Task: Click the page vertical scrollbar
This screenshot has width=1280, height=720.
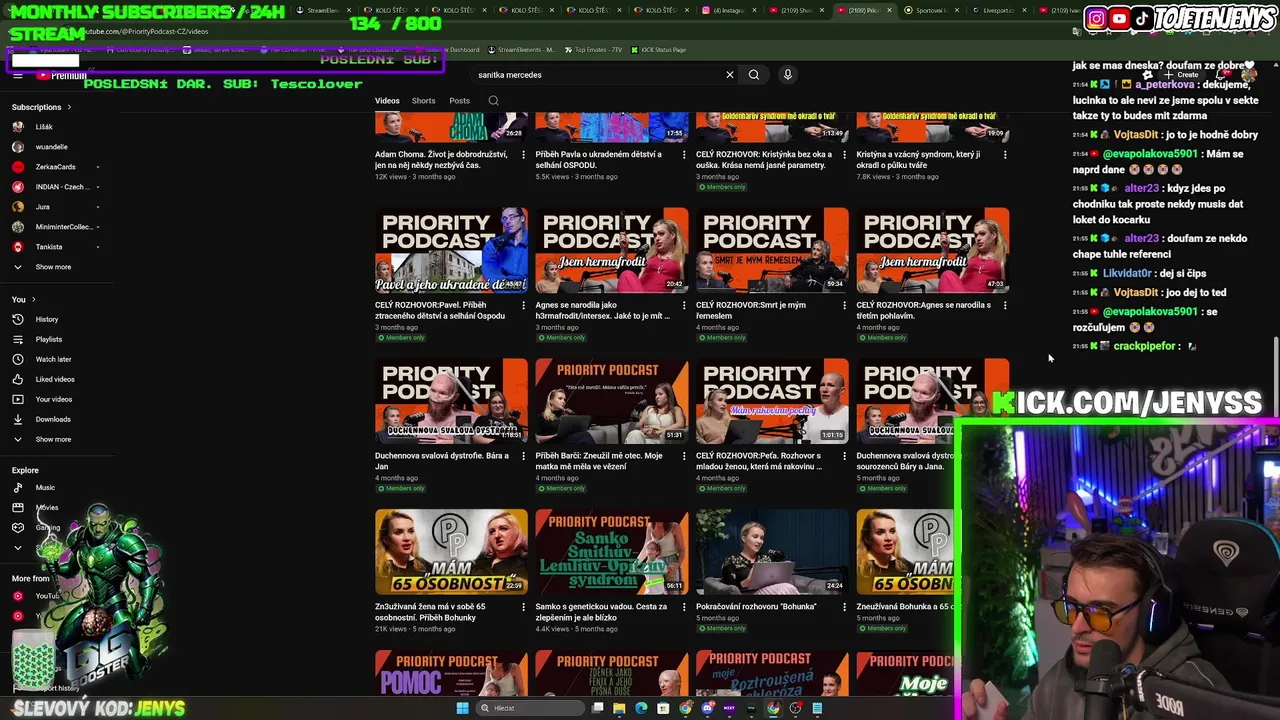Action: click(1276, 375)
